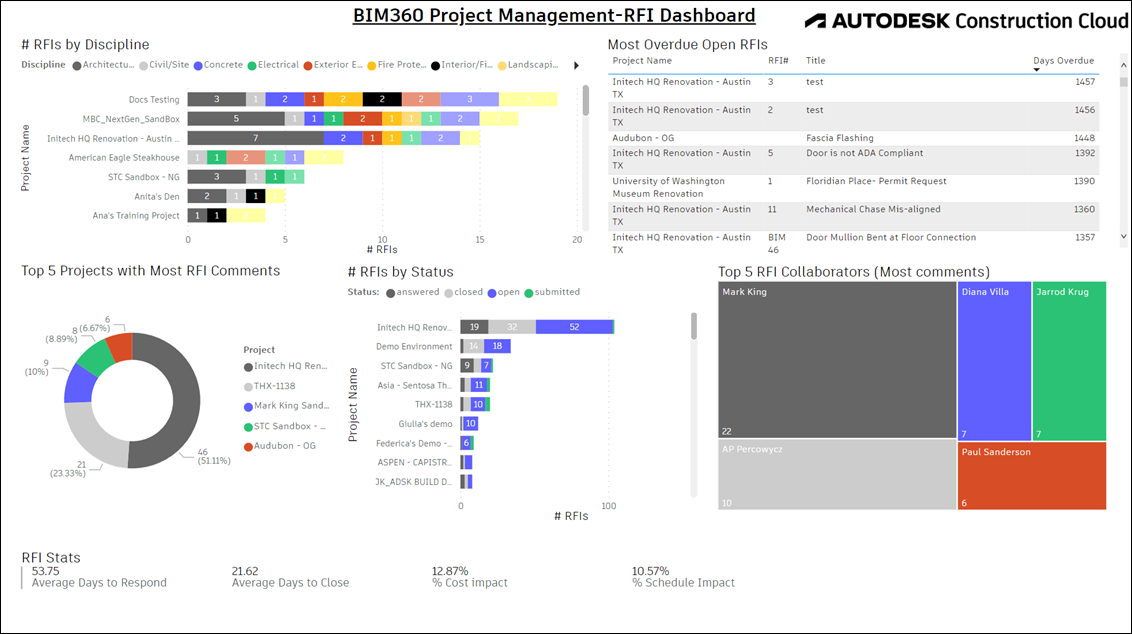This screenshot has height=634, width=1132.
Task: Select Mark King Sand.. donut legend item
Action: (286, 406)
